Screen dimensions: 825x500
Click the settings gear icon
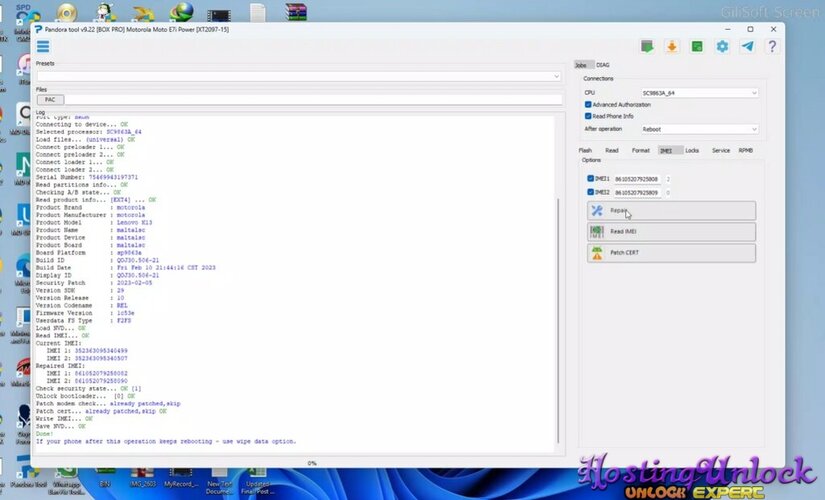click(x=722, y=47)
